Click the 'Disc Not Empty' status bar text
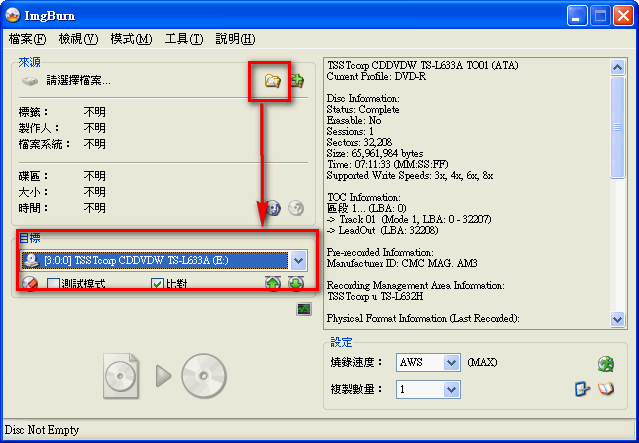Image resolution: width=639 pixels, height=443 pixels. (x=42, y=430)
